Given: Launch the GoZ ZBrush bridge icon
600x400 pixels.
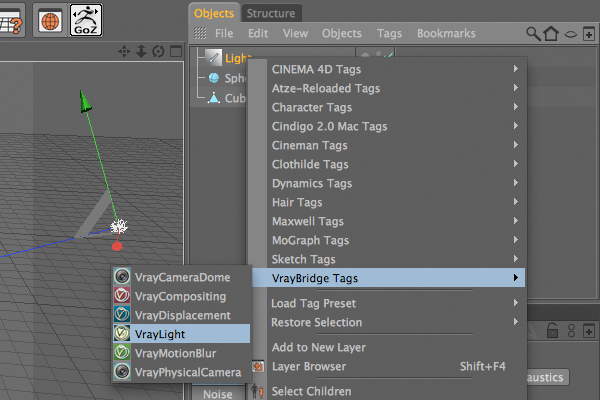Looking at the screenshot, I should [x=86, y=20].
